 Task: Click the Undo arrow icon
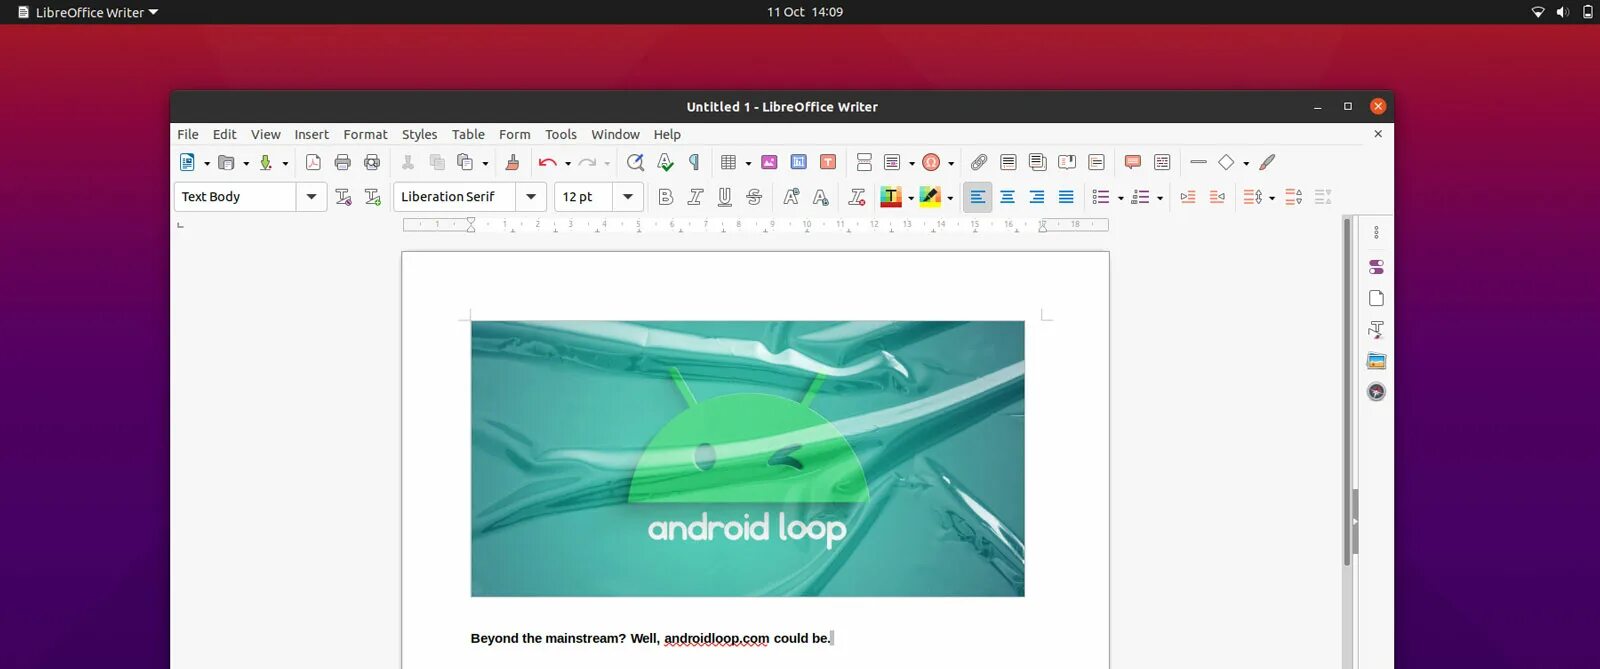pyautogui.click(x=547, y=162)
